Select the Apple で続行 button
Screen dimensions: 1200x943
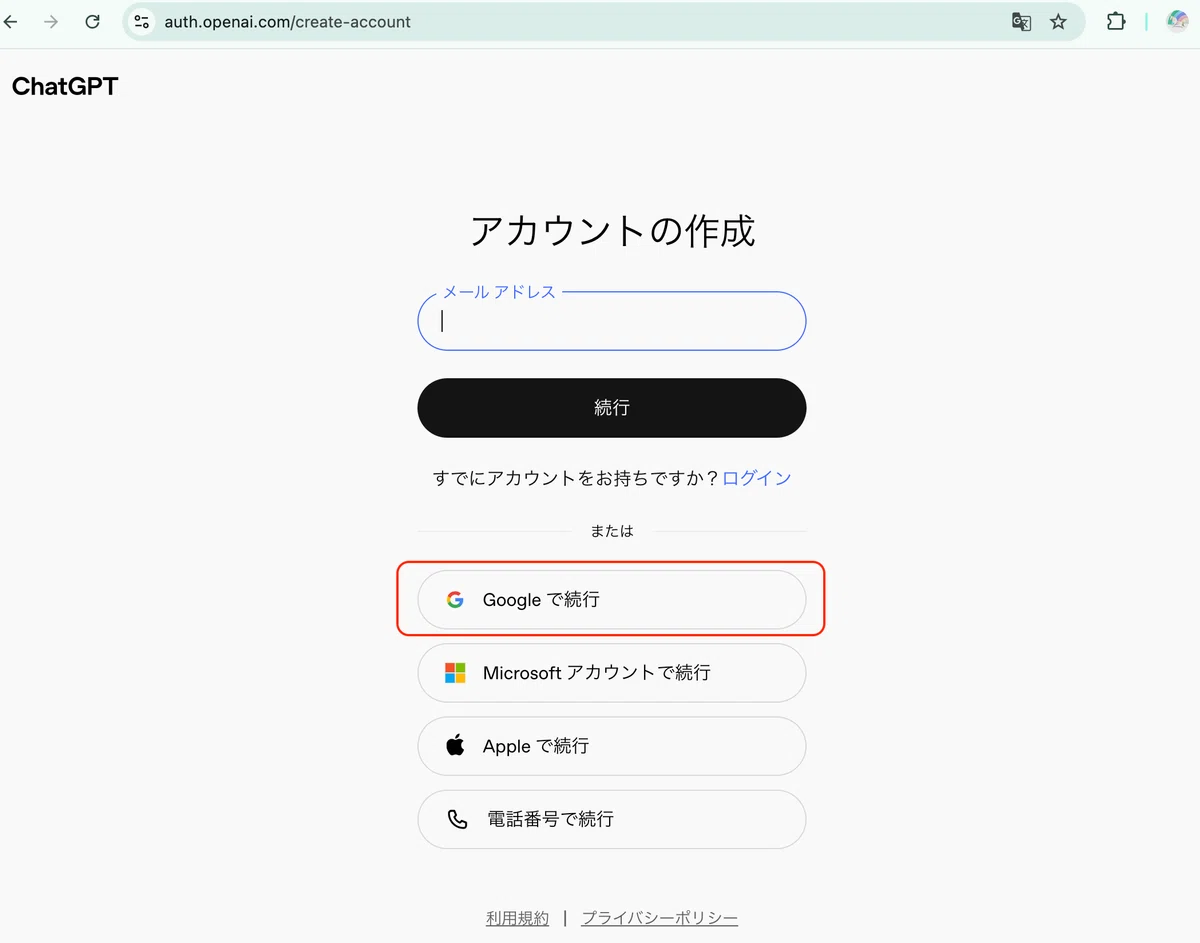[612, 746]
